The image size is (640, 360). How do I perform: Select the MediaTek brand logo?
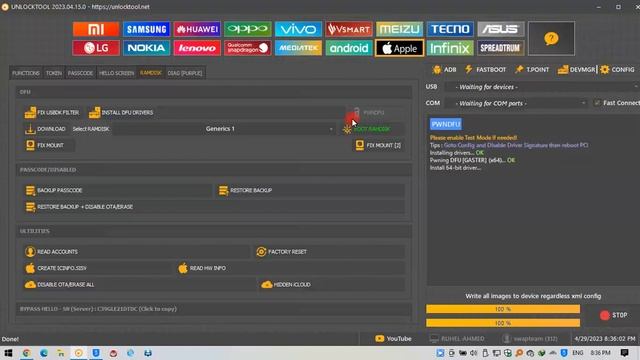pos(298,48)
